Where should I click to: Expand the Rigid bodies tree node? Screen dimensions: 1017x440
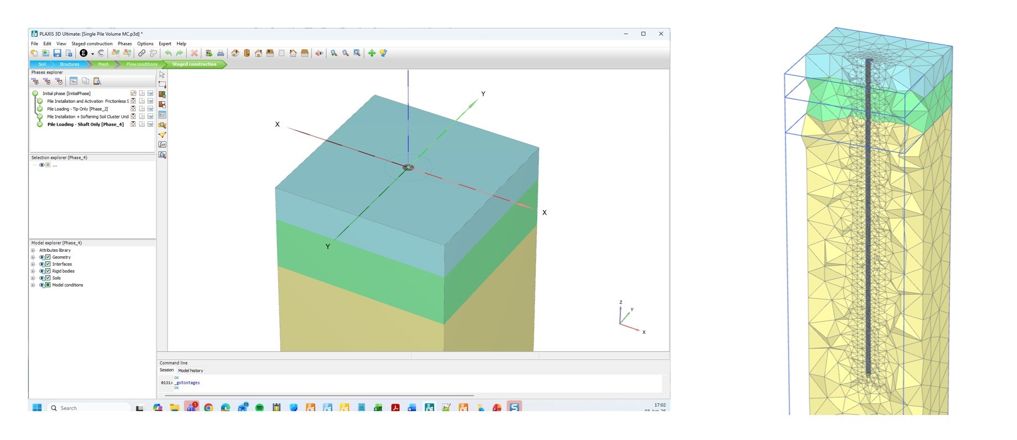pyautogui.click(x=33, y=271)
